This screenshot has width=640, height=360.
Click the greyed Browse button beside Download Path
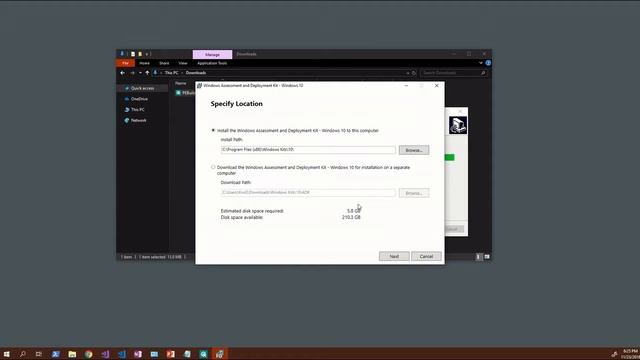[x=414, y=193]
